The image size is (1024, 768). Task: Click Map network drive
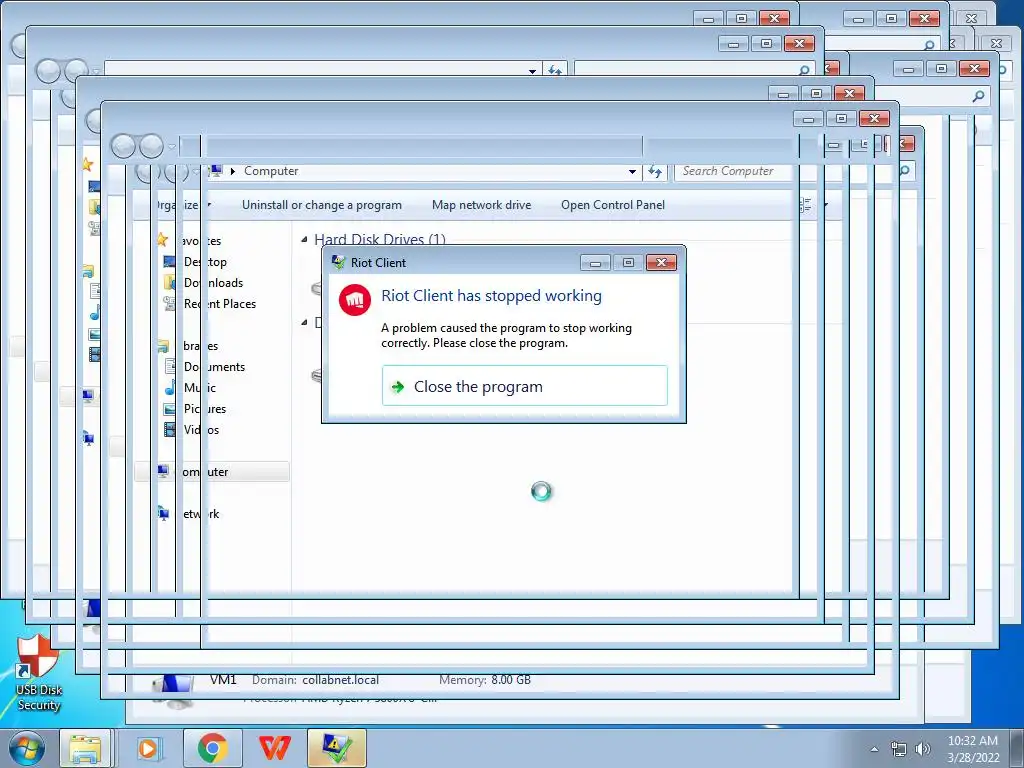click(x=481, y=205)
